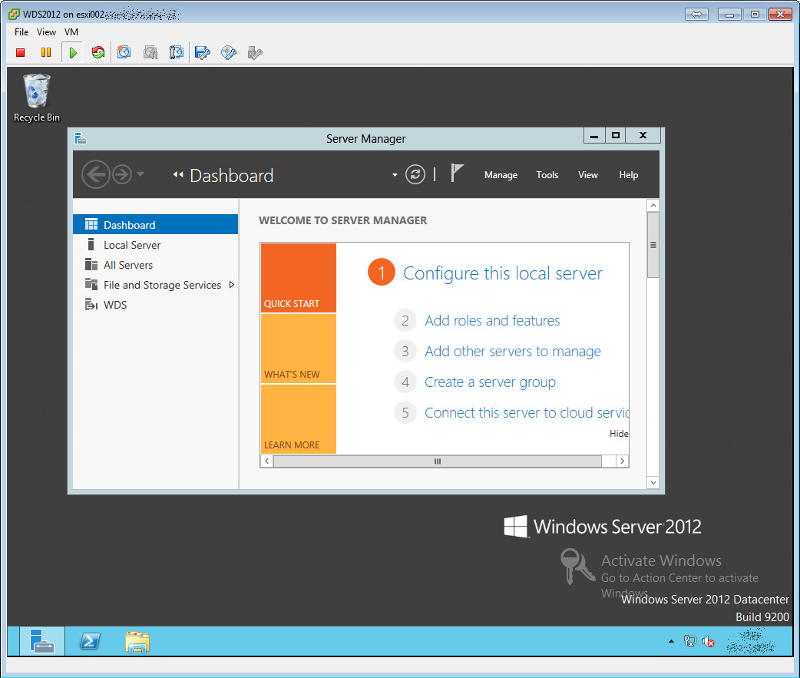This screenshot has height=678, width=800.
Task: Open navigation history dropdown arrow
Action: (x=140, y=174)
